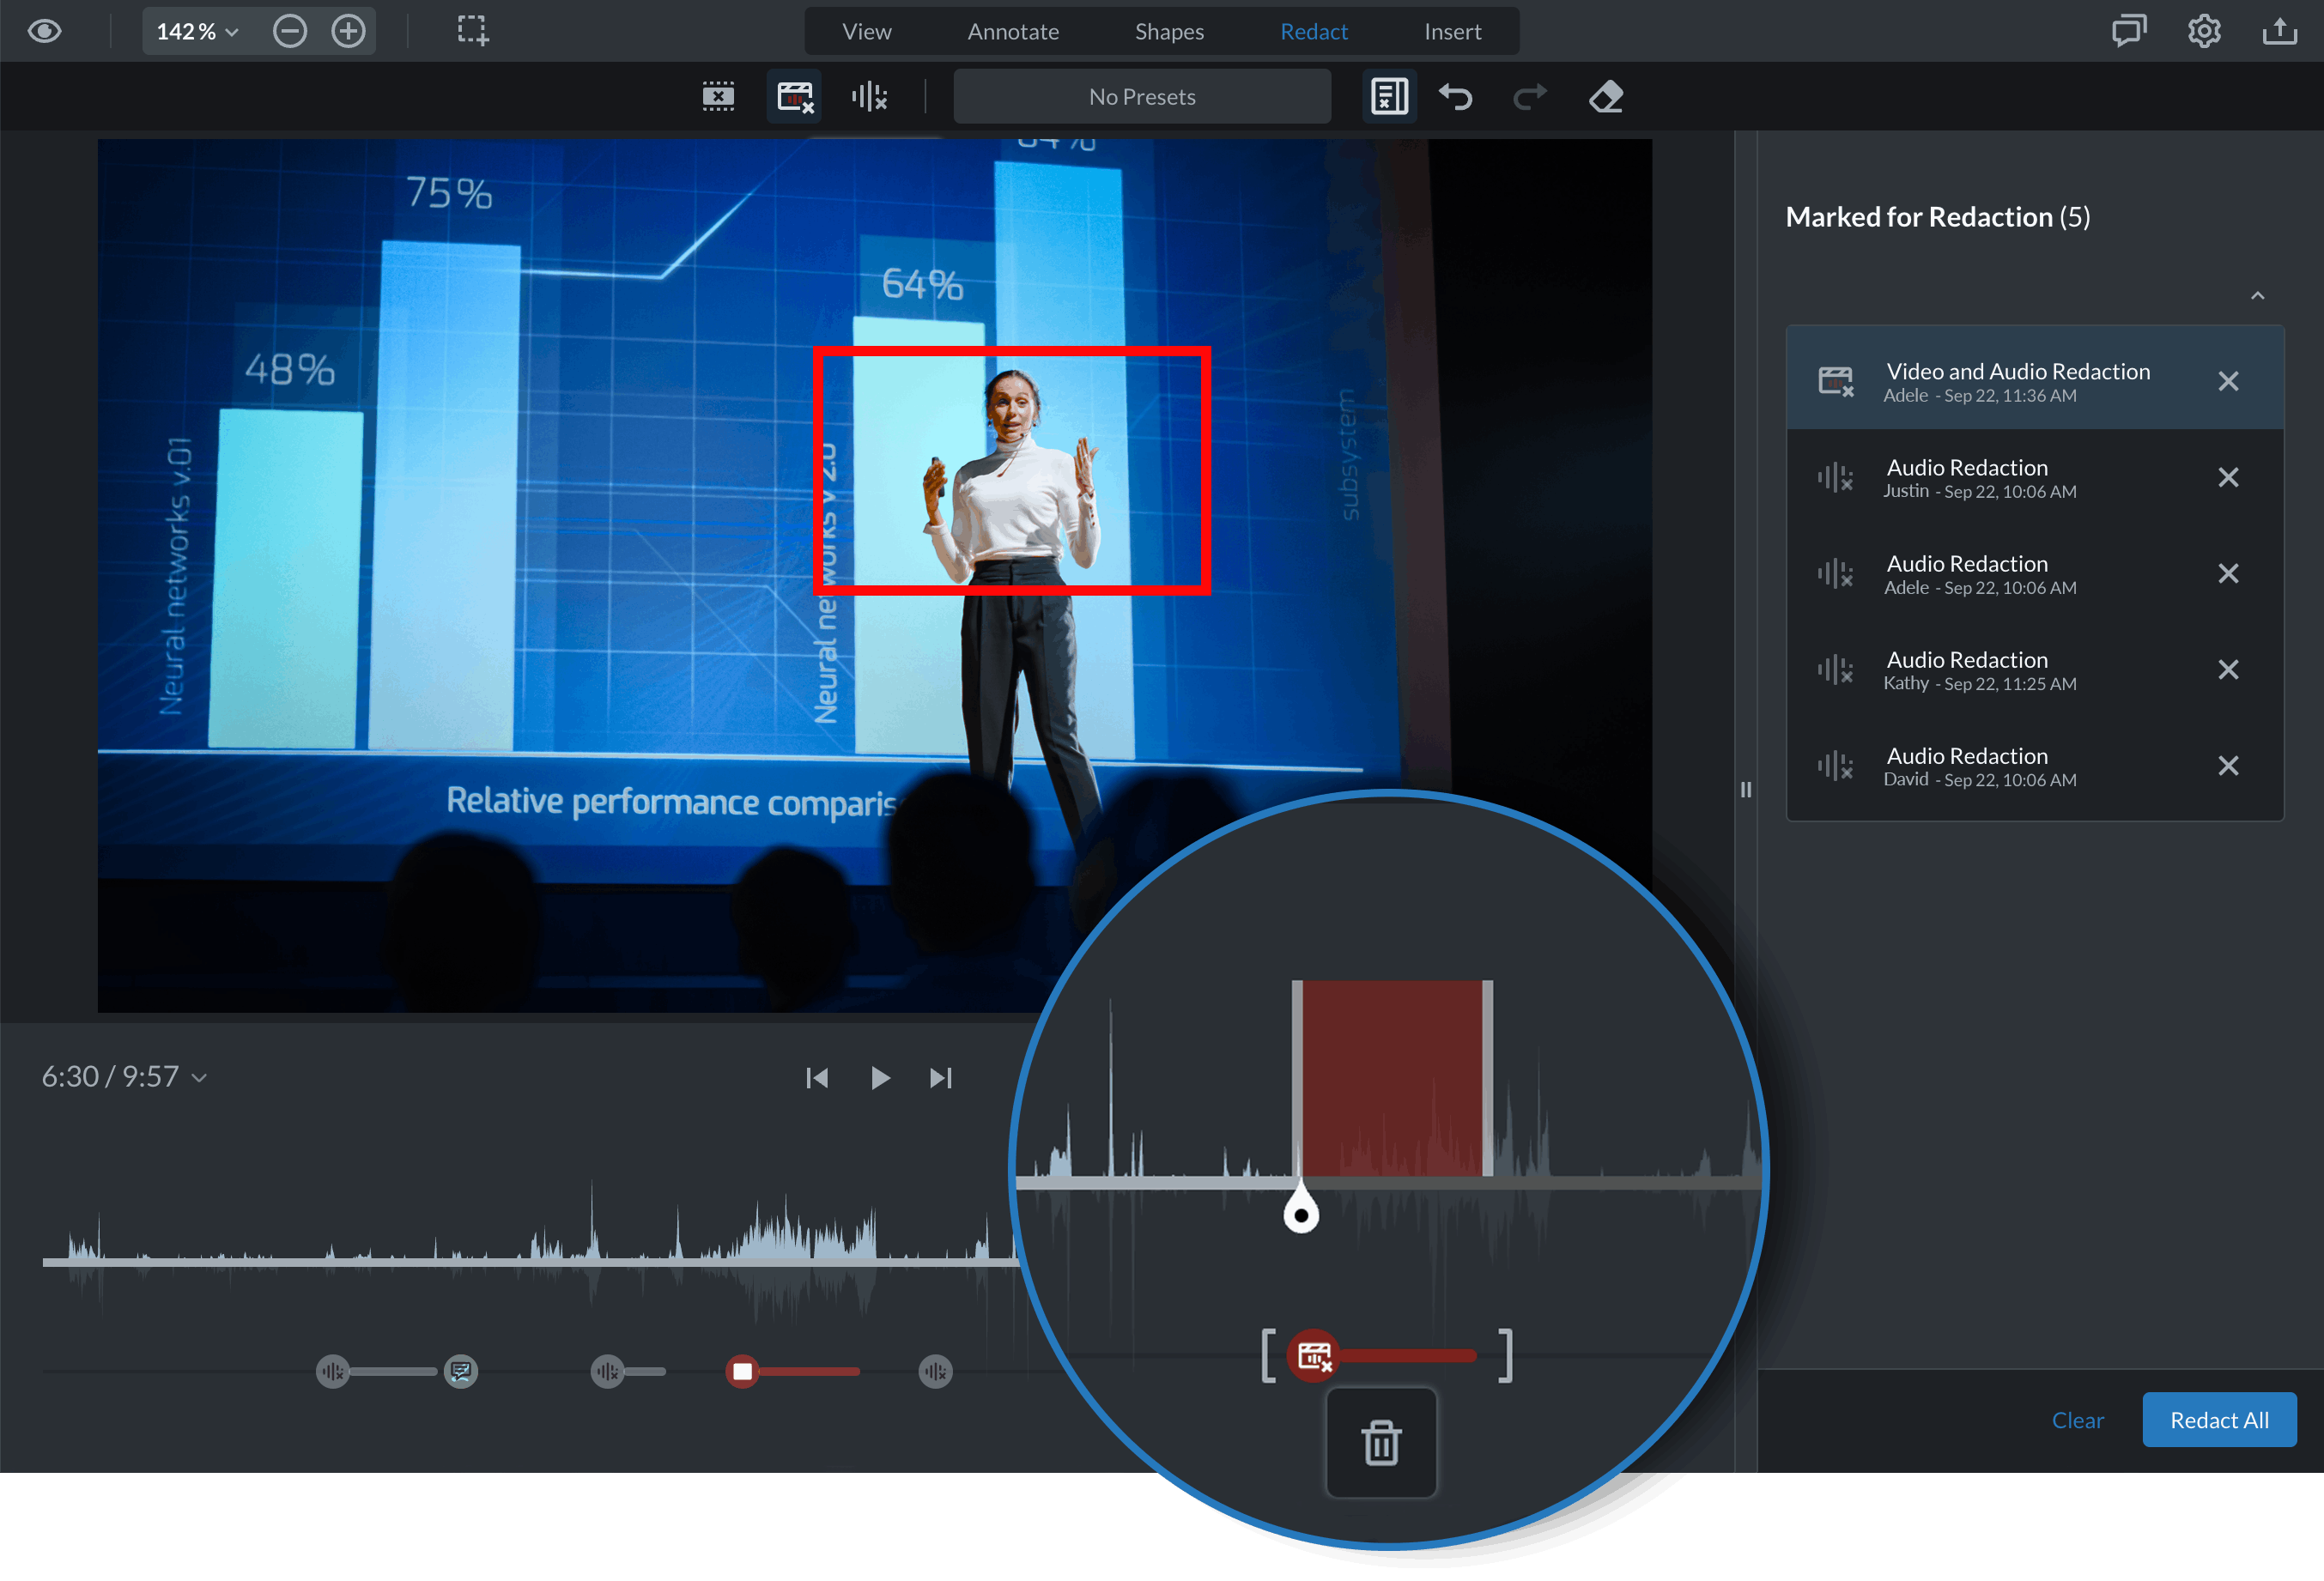Select the audio redaction tool
Screen dimensions: 2324x1581
tap(869, 97)
